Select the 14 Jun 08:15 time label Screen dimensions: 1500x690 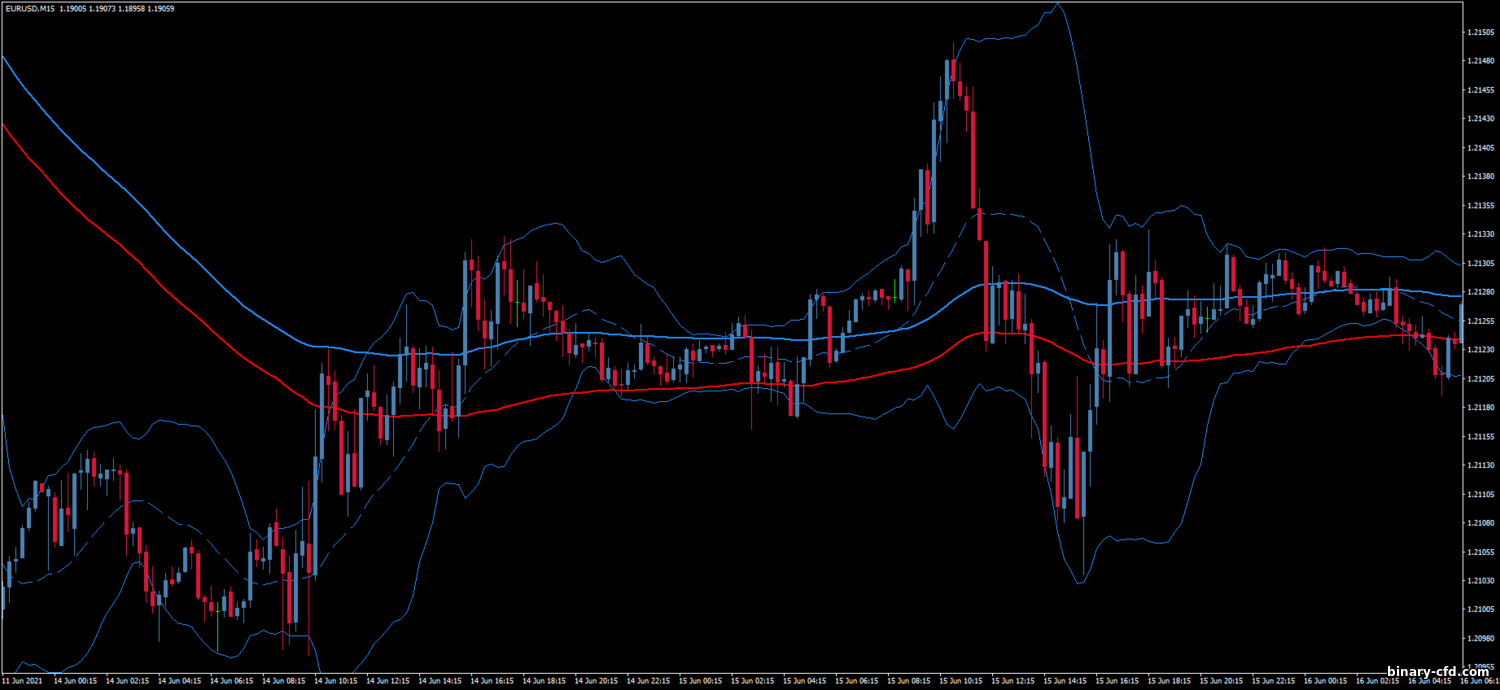(286, 682)
